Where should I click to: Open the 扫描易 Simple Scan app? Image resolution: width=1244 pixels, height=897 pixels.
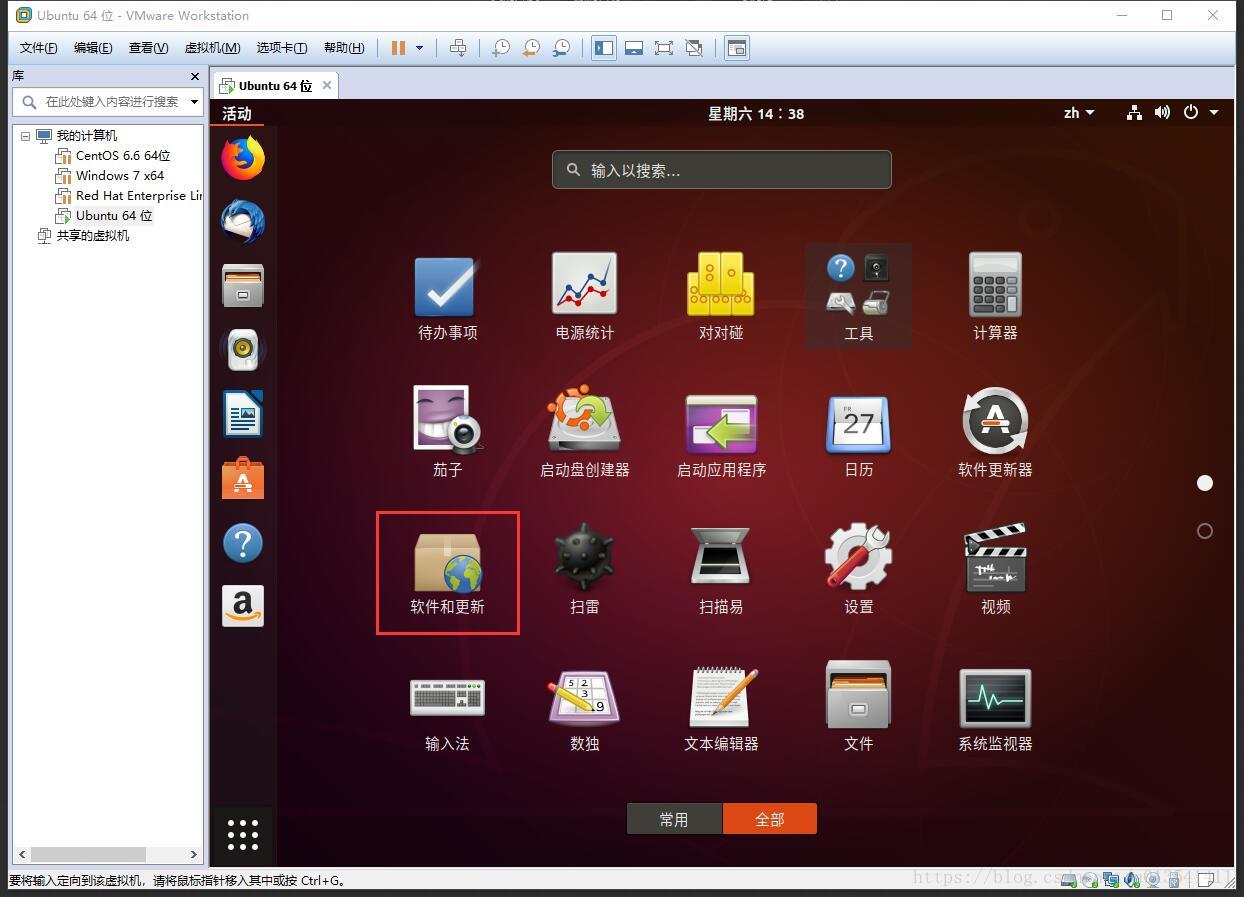pyautogui.click(x=721, y=570)
